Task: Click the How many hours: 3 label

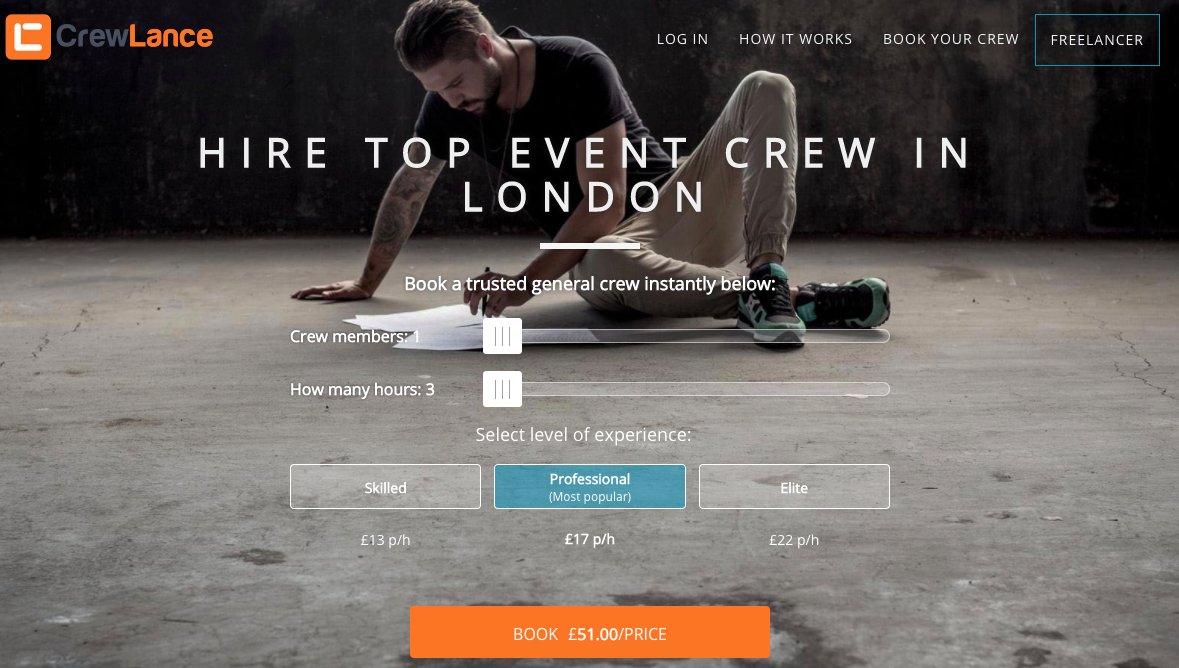Action: pyautogui.click(x=362, y=390)
